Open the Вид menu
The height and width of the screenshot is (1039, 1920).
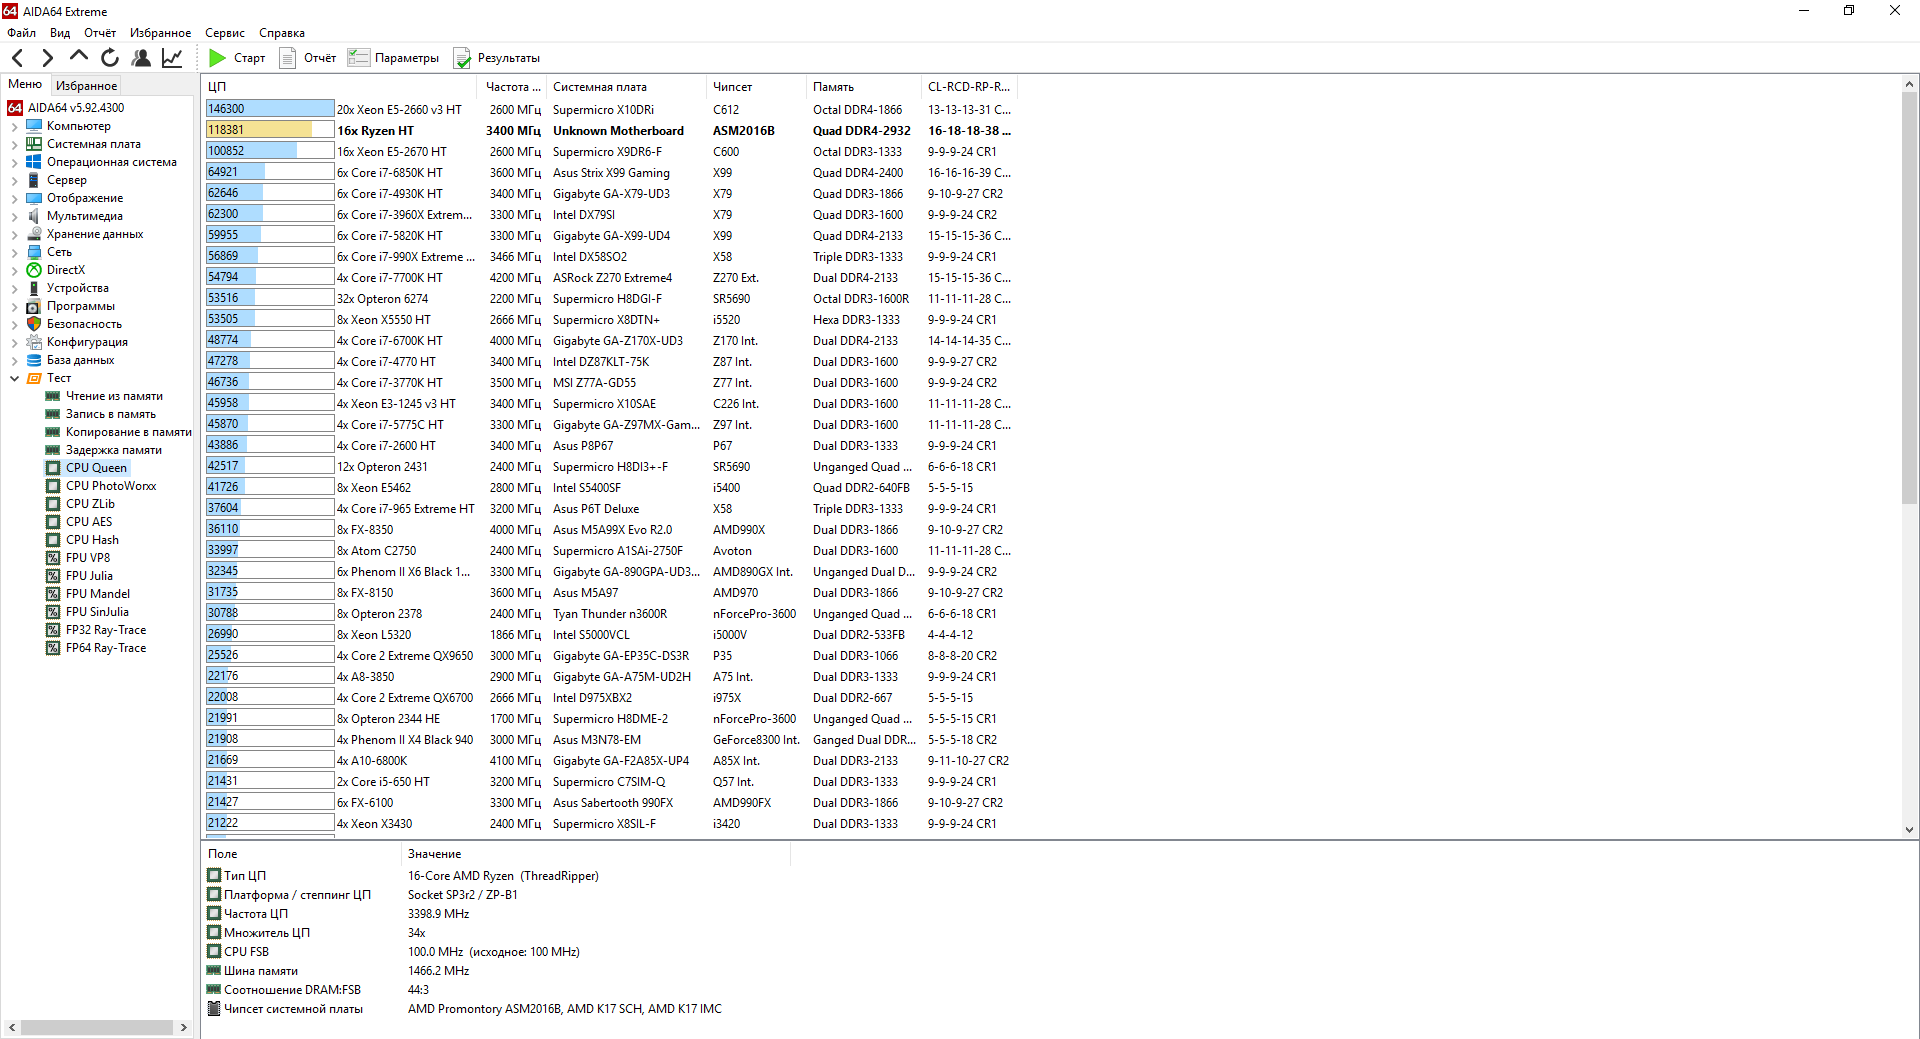click(60, 33)
